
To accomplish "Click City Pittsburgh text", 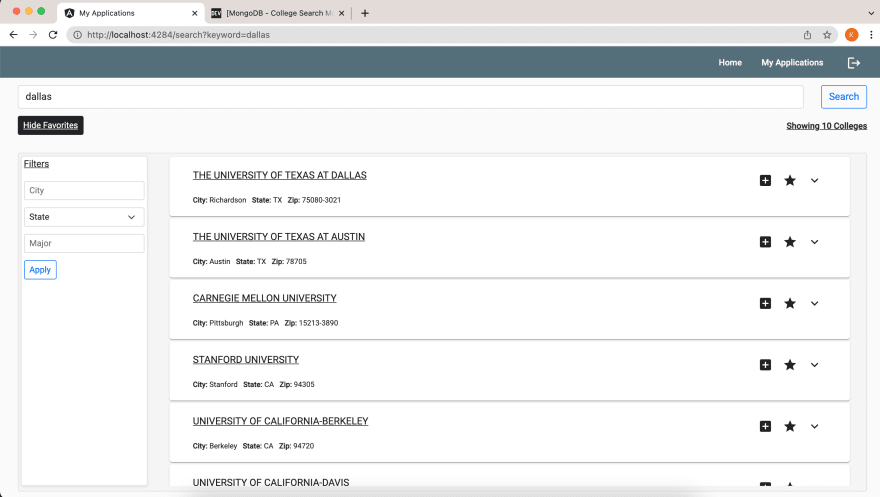I will (218, 323).
